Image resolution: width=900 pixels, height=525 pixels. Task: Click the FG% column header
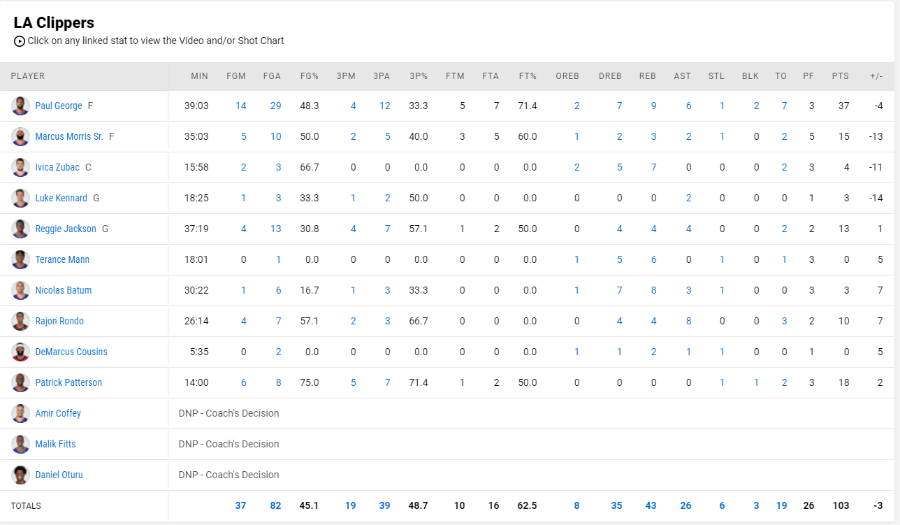(x=309, y=76)
